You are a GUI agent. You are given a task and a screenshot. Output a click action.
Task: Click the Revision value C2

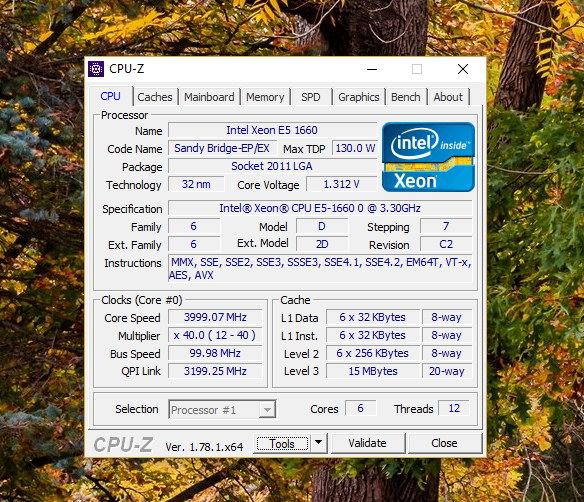click(x=446, y=244)
